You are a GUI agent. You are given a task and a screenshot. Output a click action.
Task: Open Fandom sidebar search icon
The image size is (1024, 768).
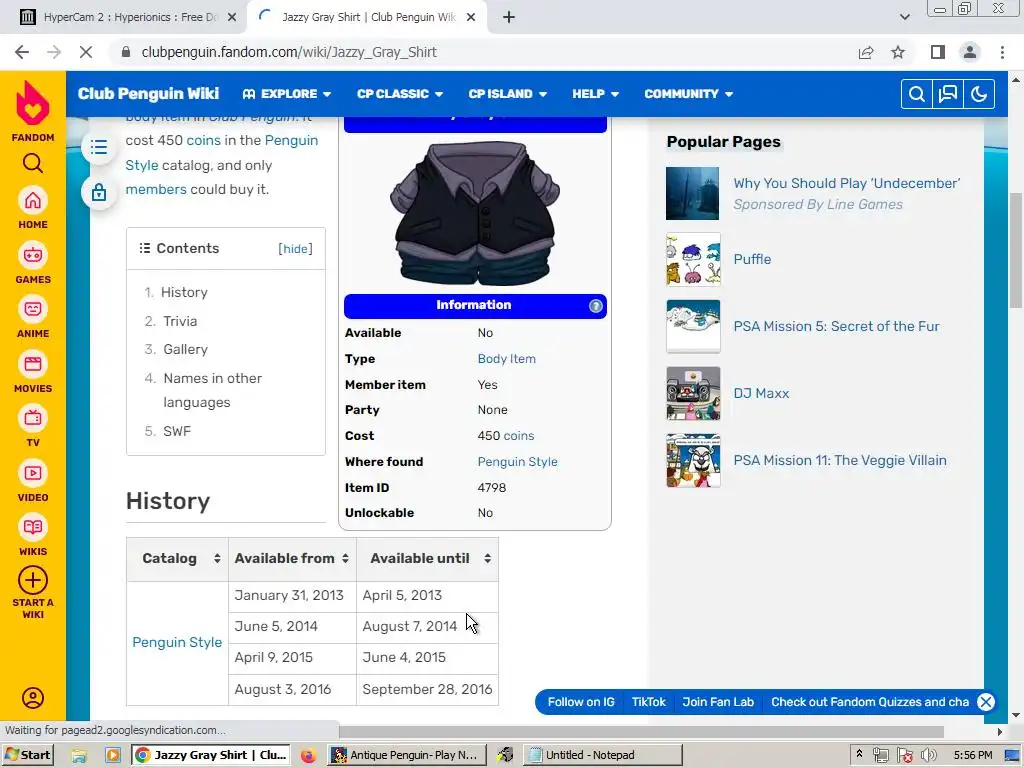(x=33, y=163)
